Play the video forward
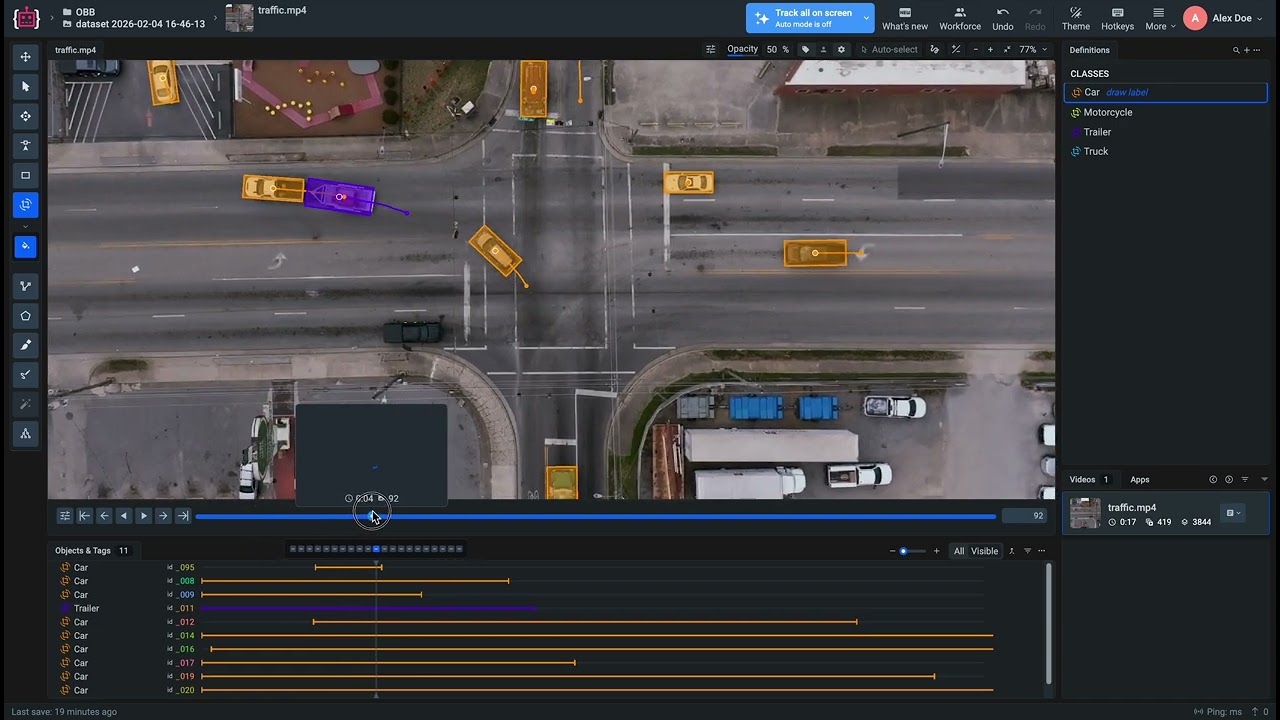 coord(143,516)
